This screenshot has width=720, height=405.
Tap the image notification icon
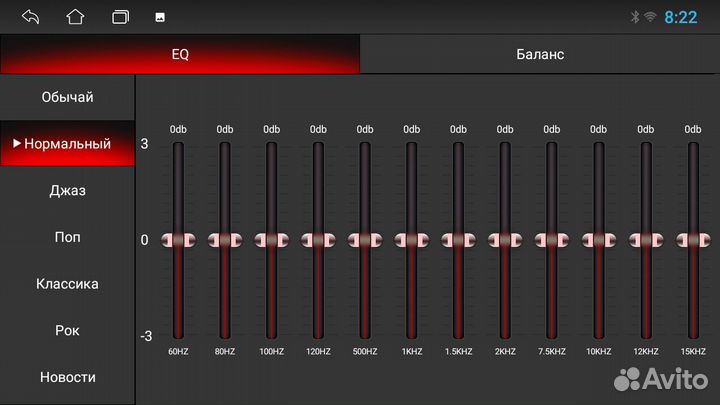pos(159,17)
